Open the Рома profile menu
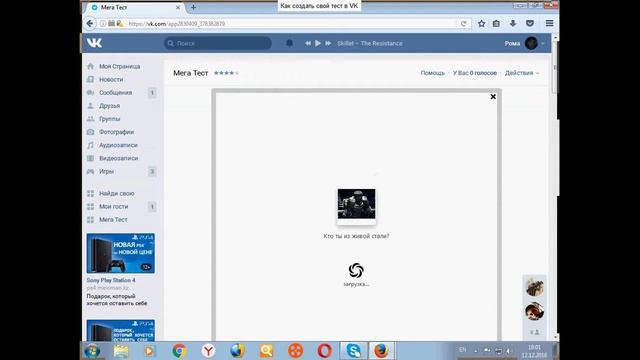This screenshot has width=640, height=360. pos(524,43)
